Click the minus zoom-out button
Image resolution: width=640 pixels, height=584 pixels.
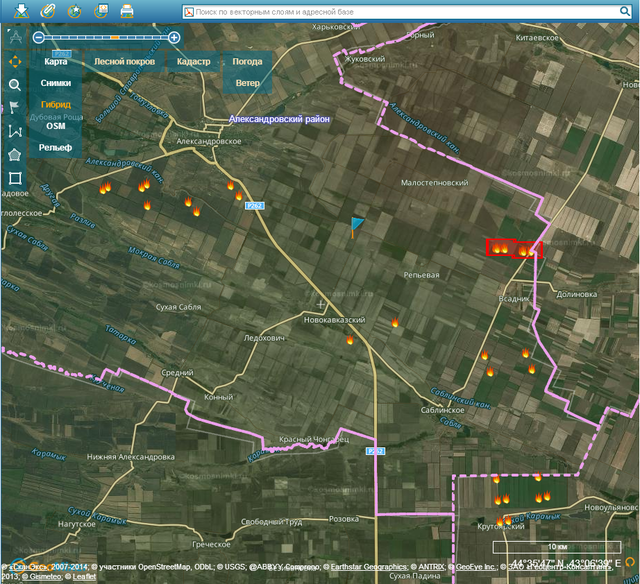(39, 38)
